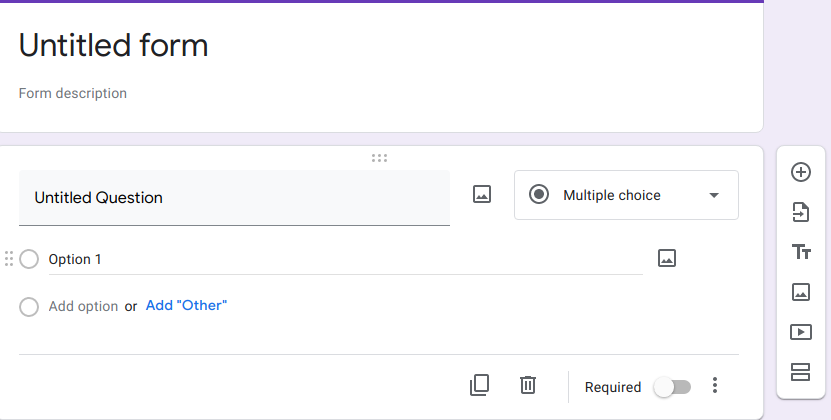Click Add "Other" link
Viewport: 831px width, 420px height.
point(186,305)
